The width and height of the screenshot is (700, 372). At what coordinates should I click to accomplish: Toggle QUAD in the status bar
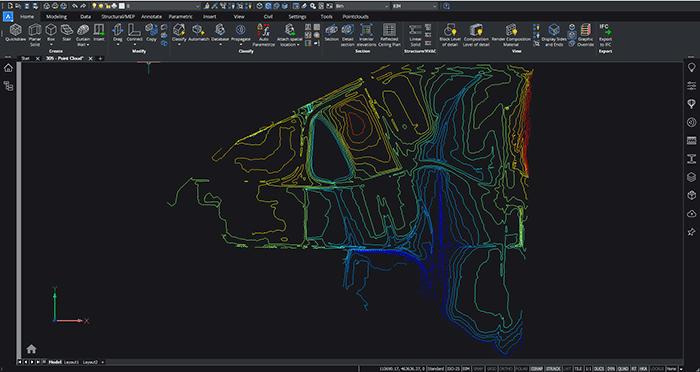pos(623,369)
